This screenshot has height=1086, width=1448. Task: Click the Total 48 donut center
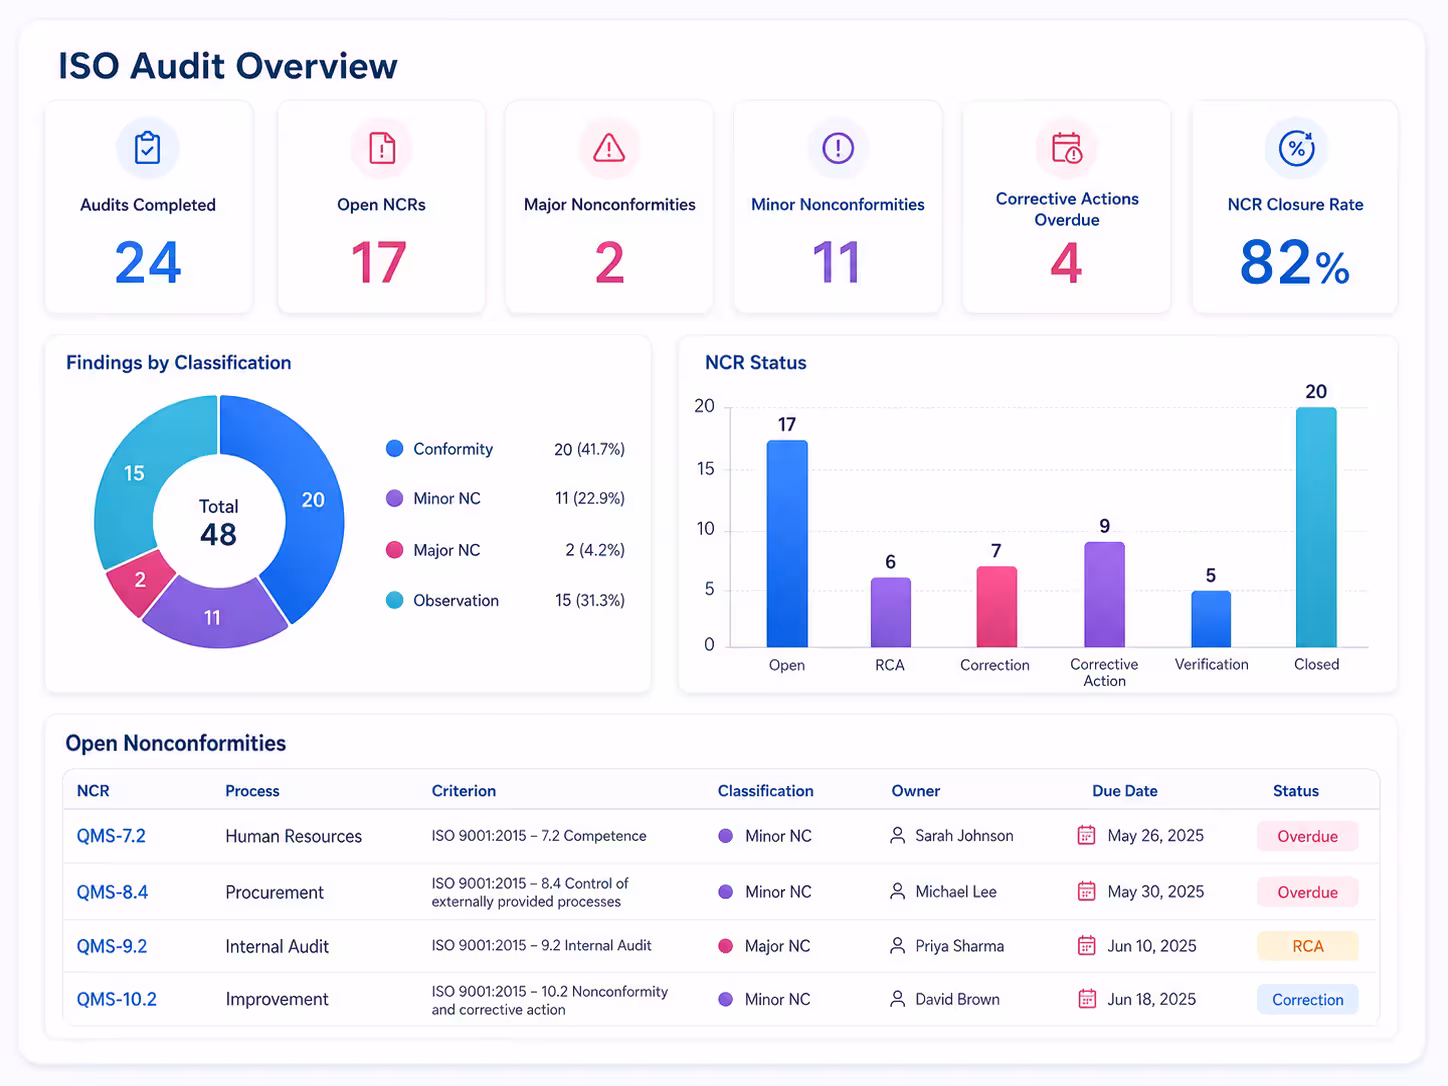pos(218,522)
